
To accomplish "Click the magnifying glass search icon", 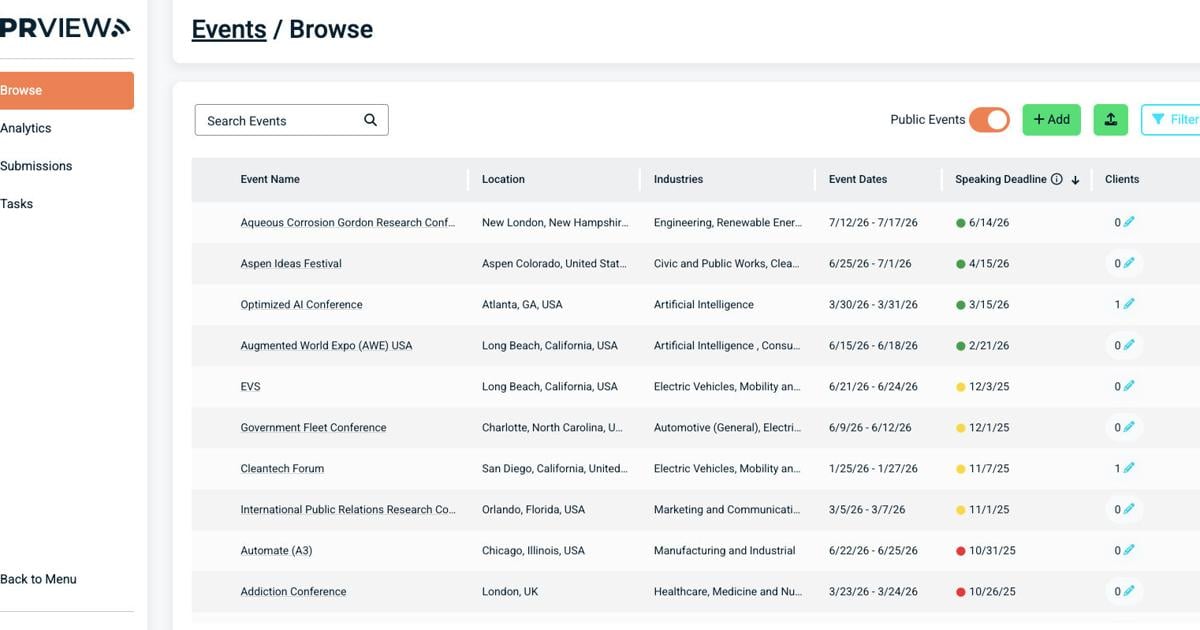I will pos(370,120).
